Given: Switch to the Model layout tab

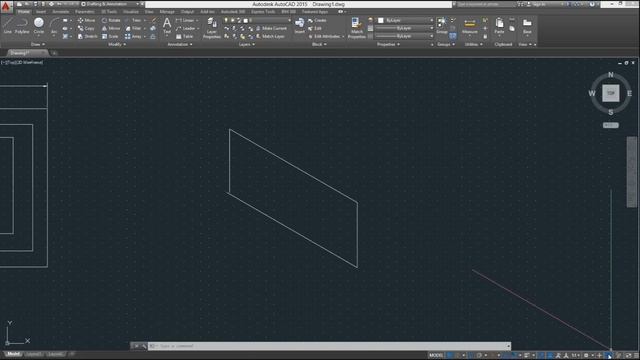Looking at the screenshot, I should [x=13, y=354].
